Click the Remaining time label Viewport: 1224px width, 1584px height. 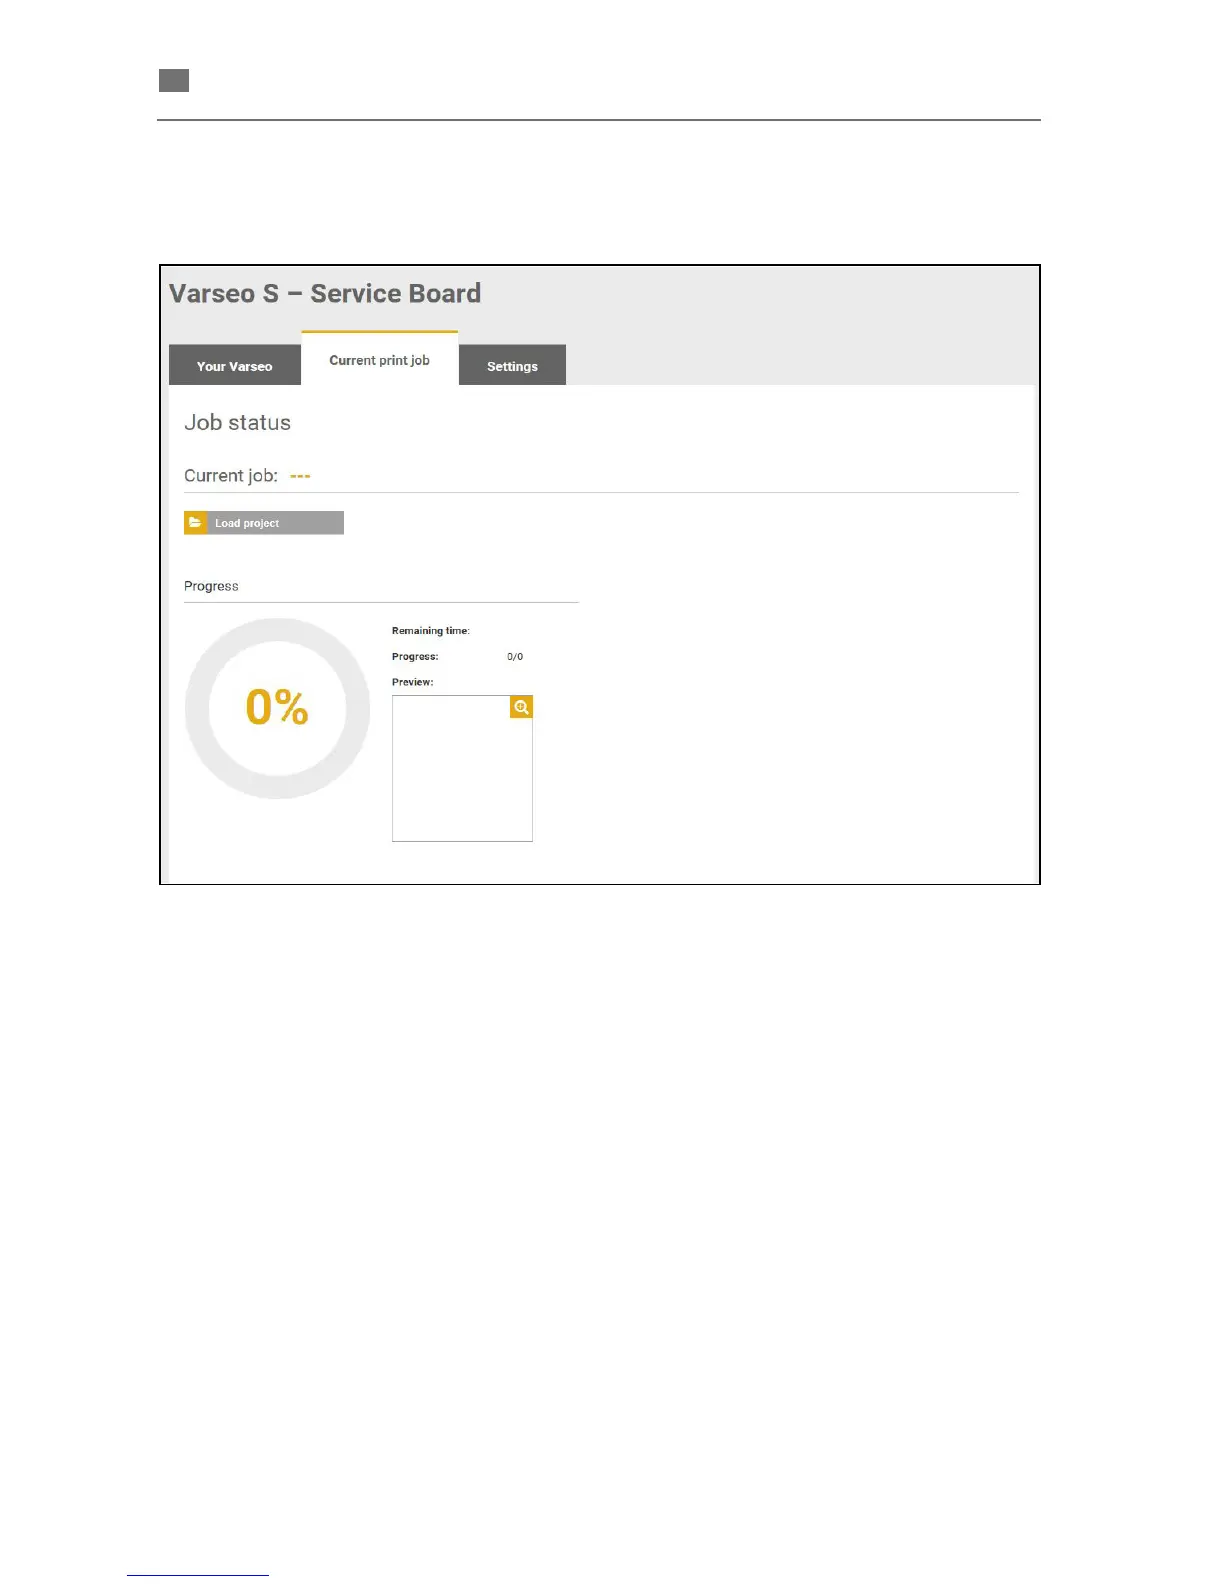(430, 631)
